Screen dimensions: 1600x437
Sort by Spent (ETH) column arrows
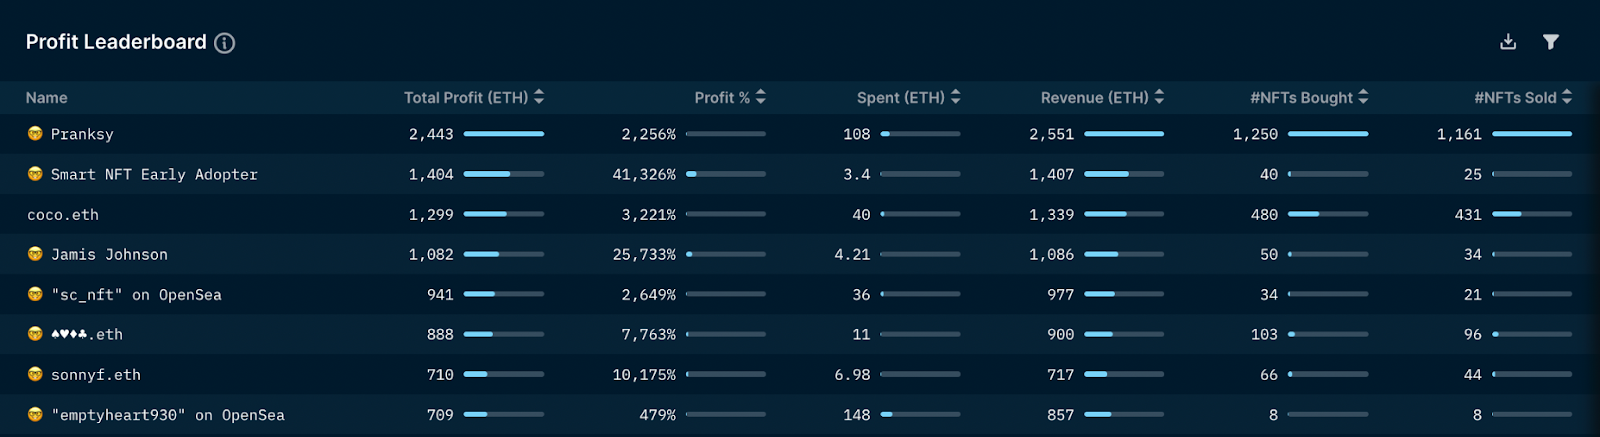coord(956,97)
